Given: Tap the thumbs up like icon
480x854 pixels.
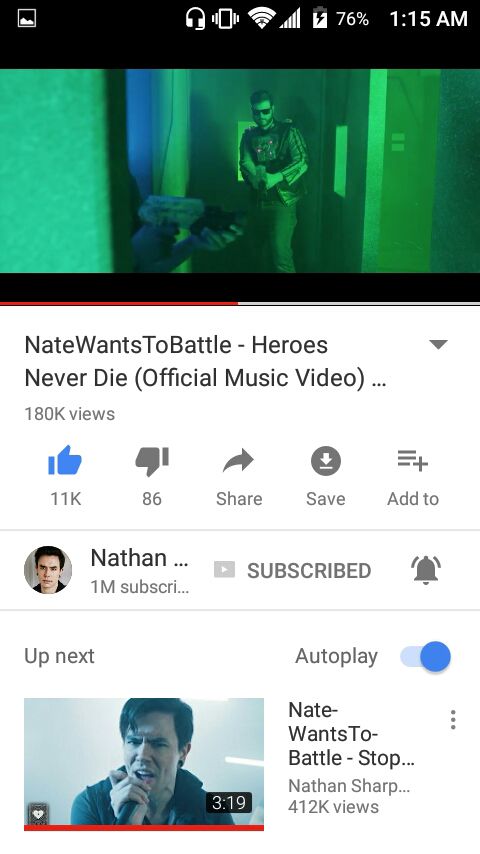Looking at the screenshot, I should click(65, 461).
